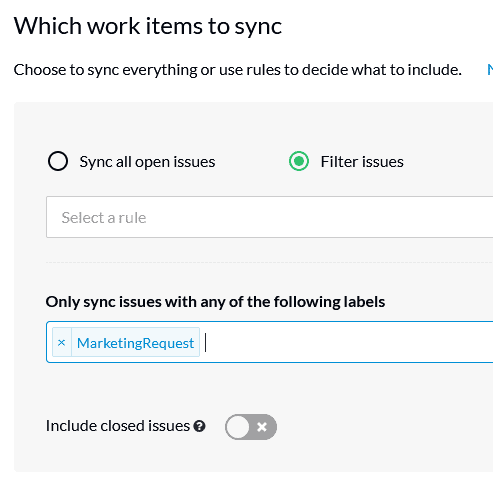This screenshot has width=493, height=496.
Task: Focus the labels input after the MarketingRequest tag
Action: click(x=347, y=342)
